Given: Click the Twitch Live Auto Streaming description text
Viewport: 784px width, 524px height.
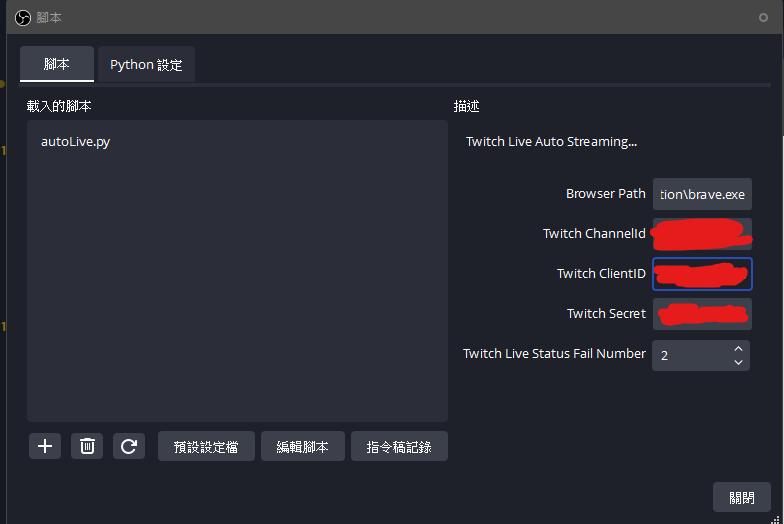Looking at the screenshot, I should coord(552,142).
